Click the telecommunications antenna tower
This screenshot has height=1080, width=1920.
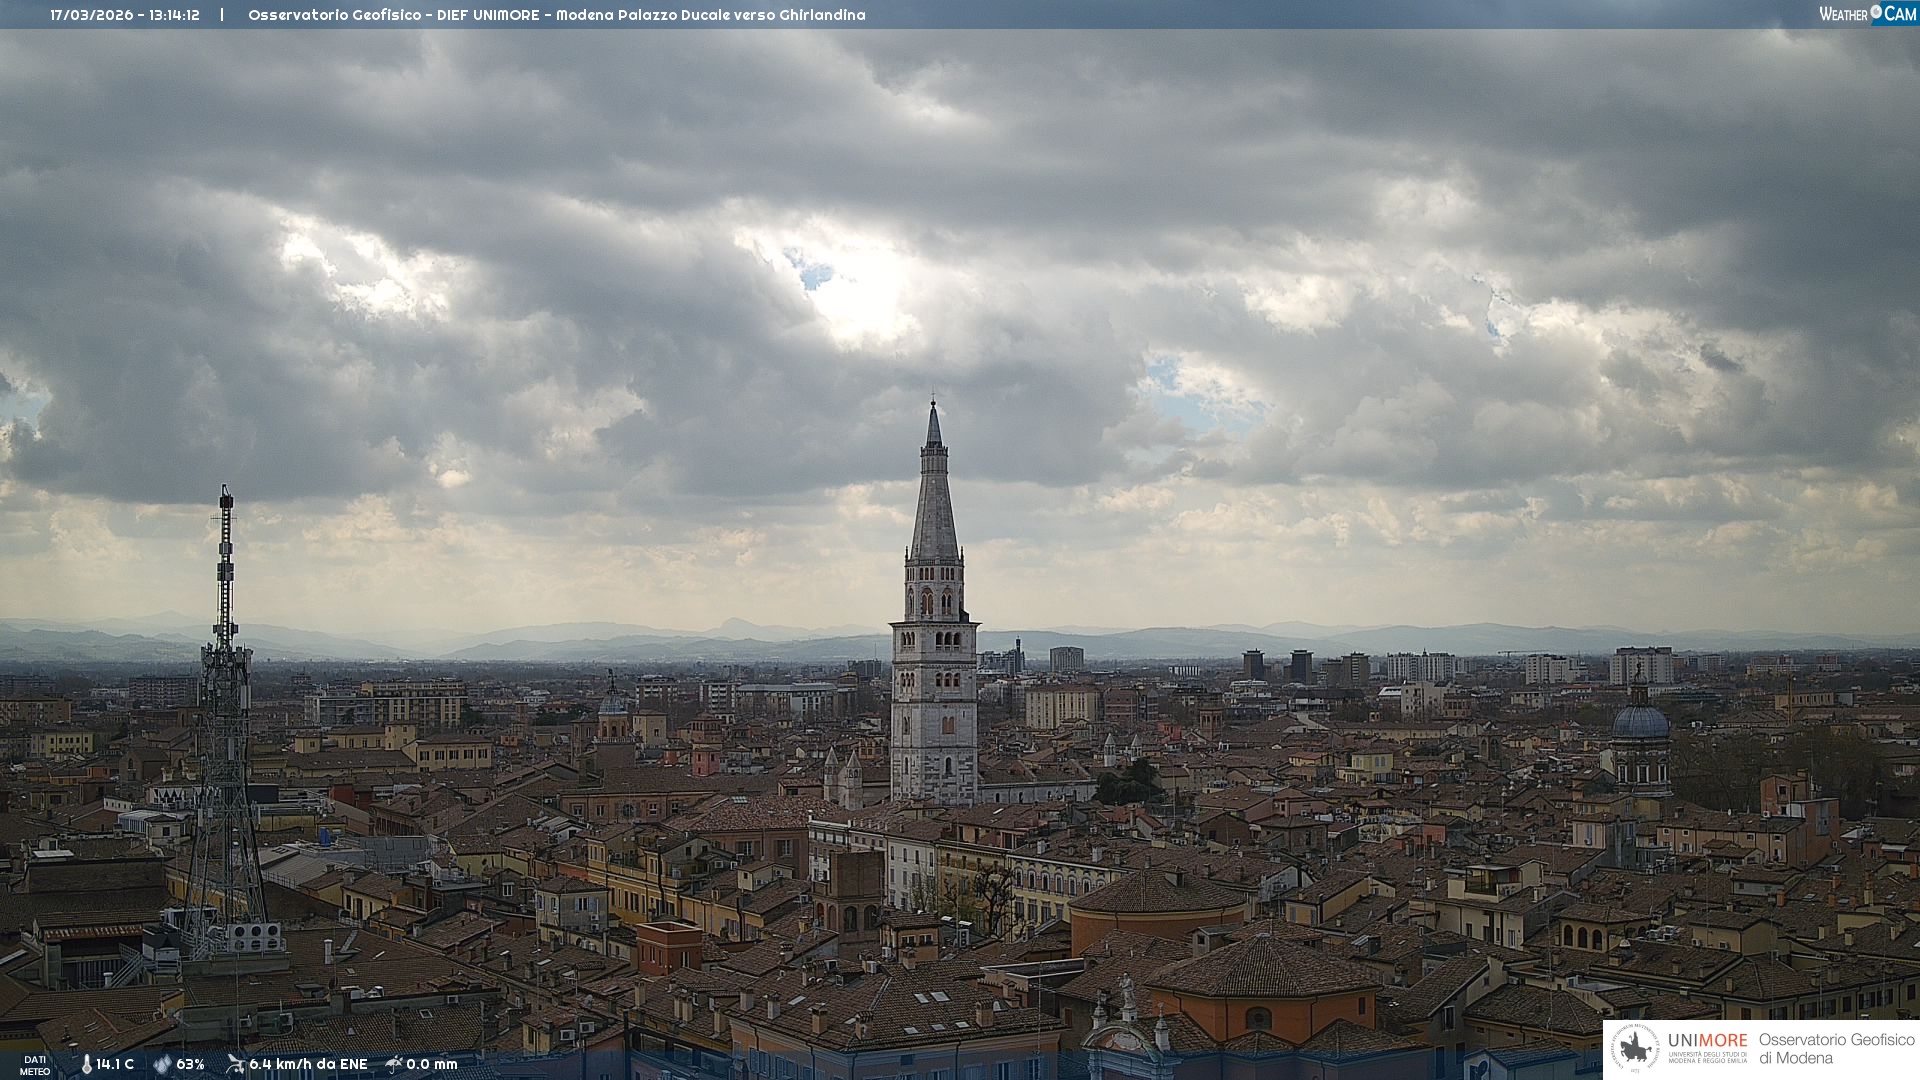click(225, 700)
